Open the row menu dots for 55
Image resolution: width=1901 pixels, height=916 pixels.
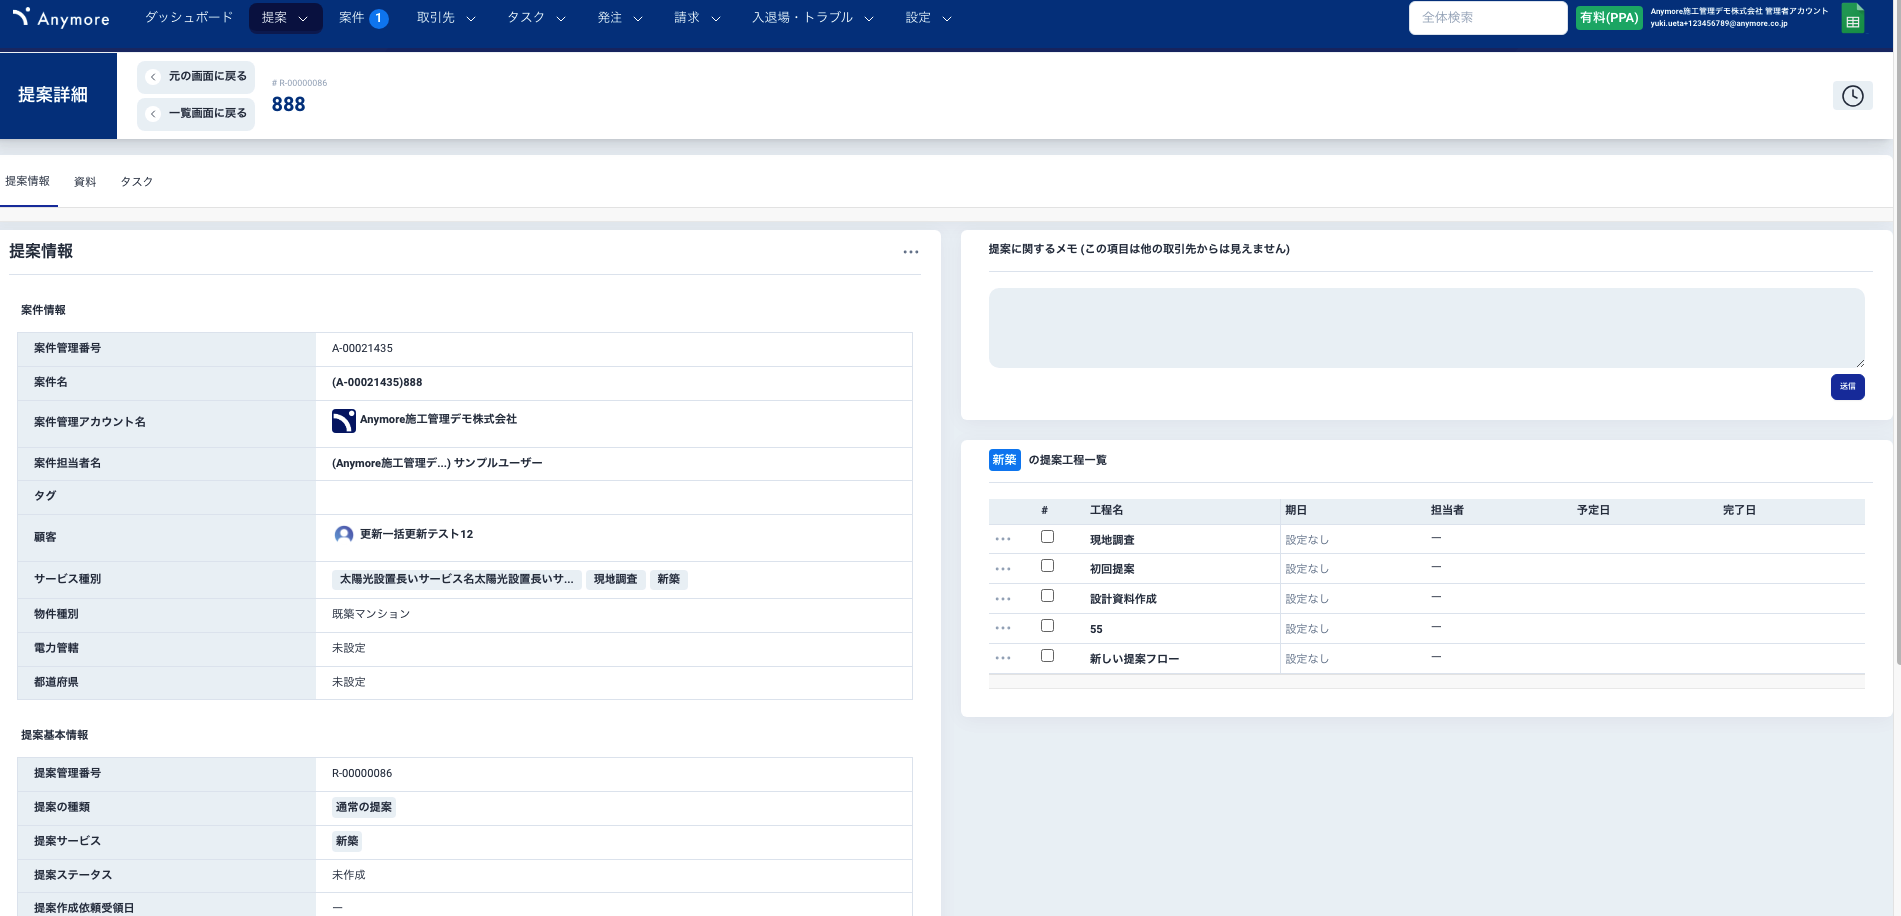coord(1003,628)
